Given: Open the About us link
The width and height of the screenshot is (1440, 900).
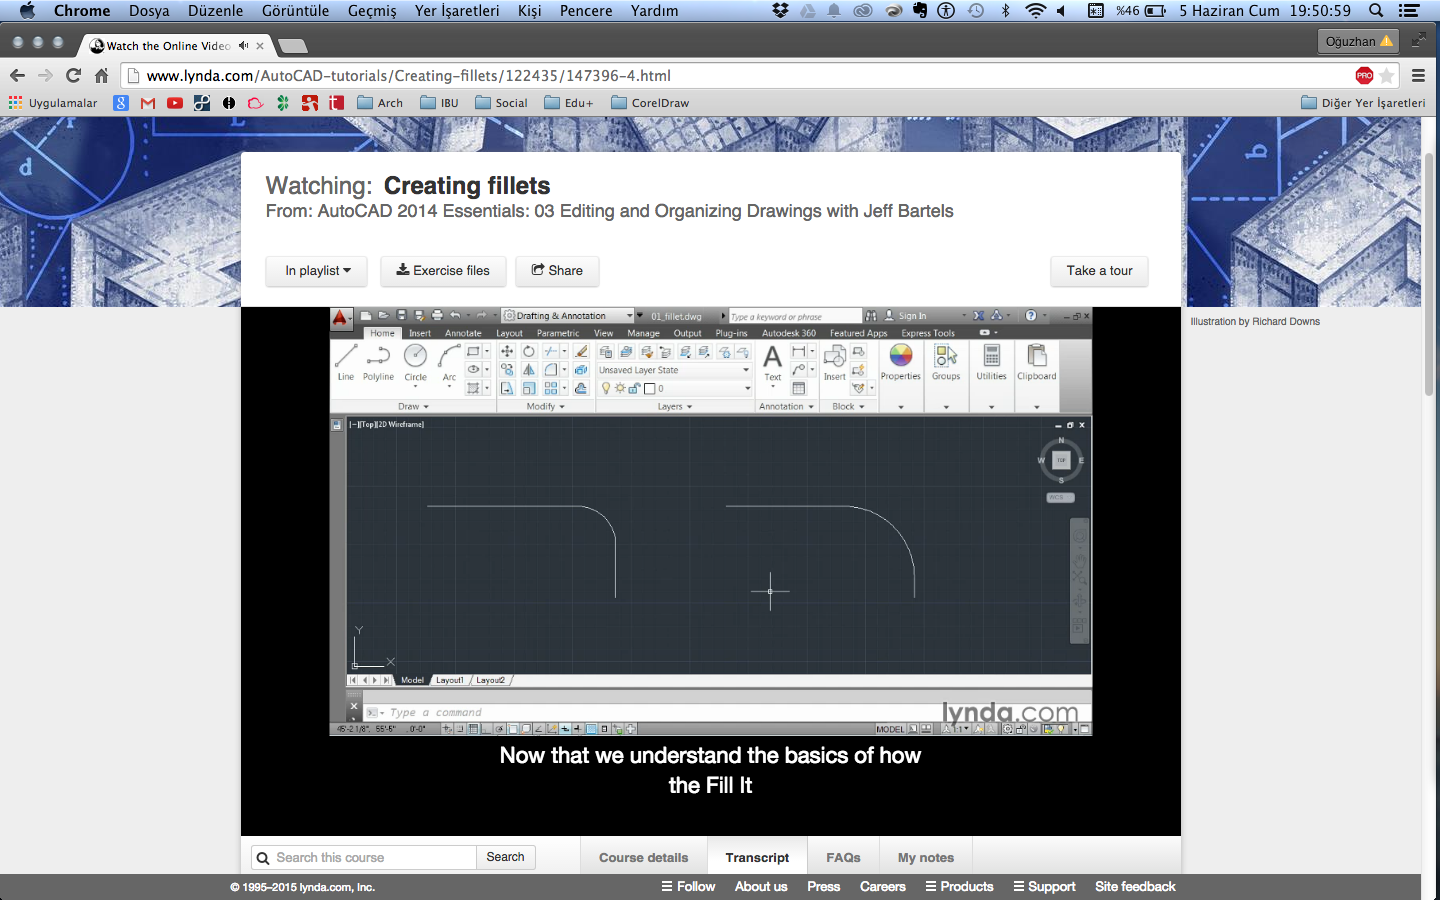Looking at the screenshot, I should (x=761, y=887).
